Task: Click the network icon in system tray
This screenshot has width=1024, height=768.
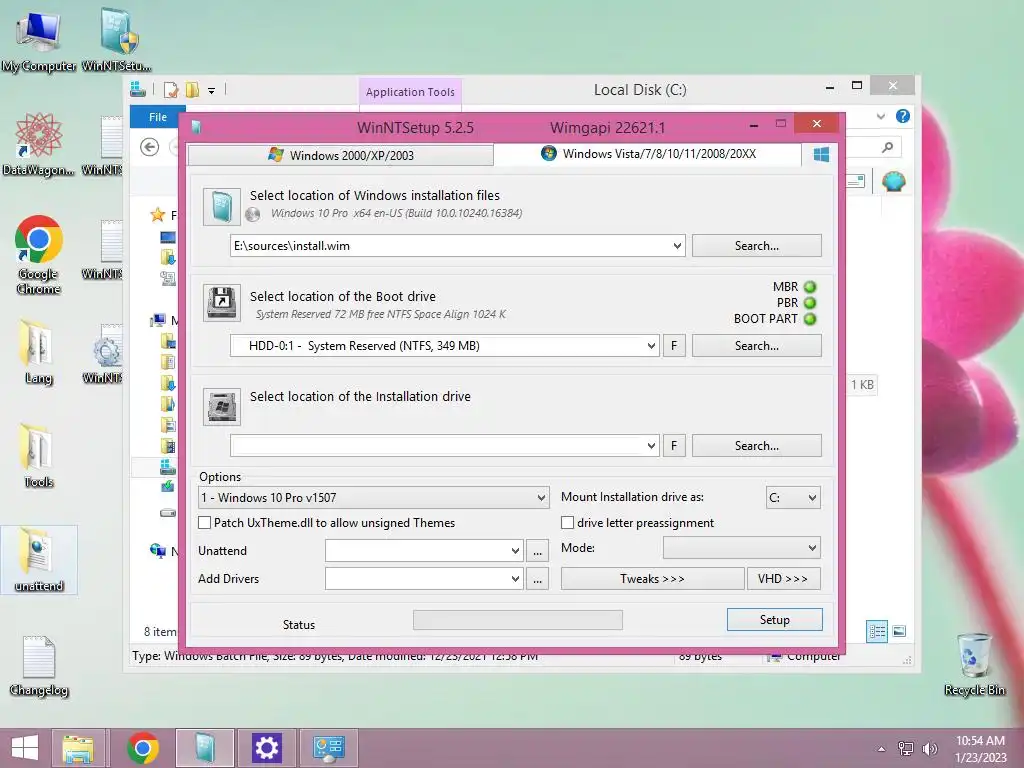Action: point(905,749)
